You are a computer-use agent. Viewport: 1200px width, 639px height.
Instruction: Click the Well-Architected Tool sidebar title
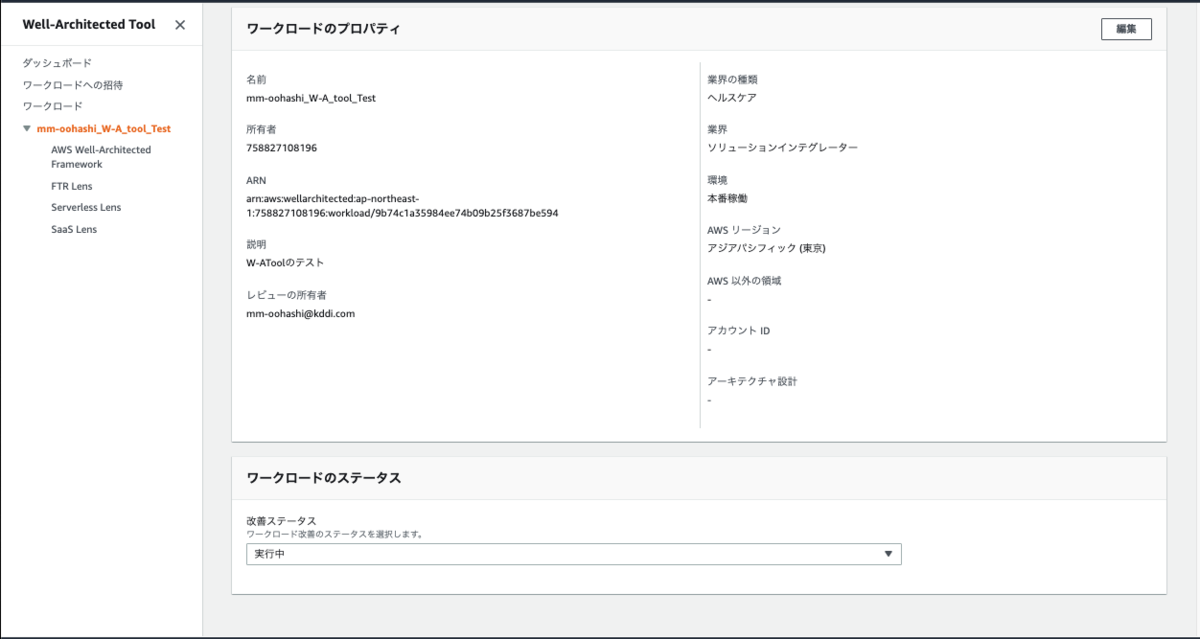89,25
